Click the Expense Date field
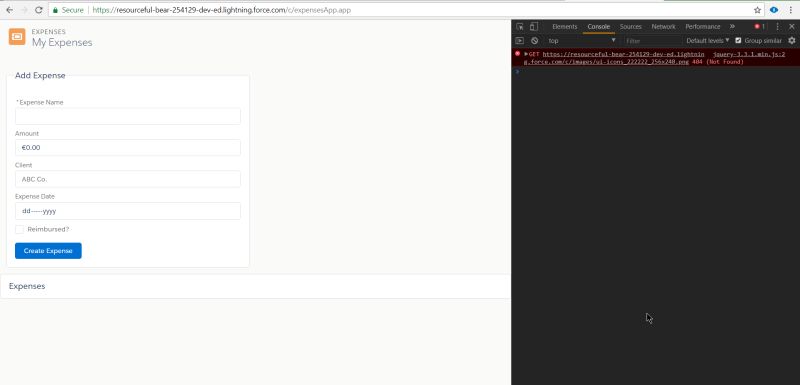The width and height of the screenshot is (800, 385). coord(128,211)
